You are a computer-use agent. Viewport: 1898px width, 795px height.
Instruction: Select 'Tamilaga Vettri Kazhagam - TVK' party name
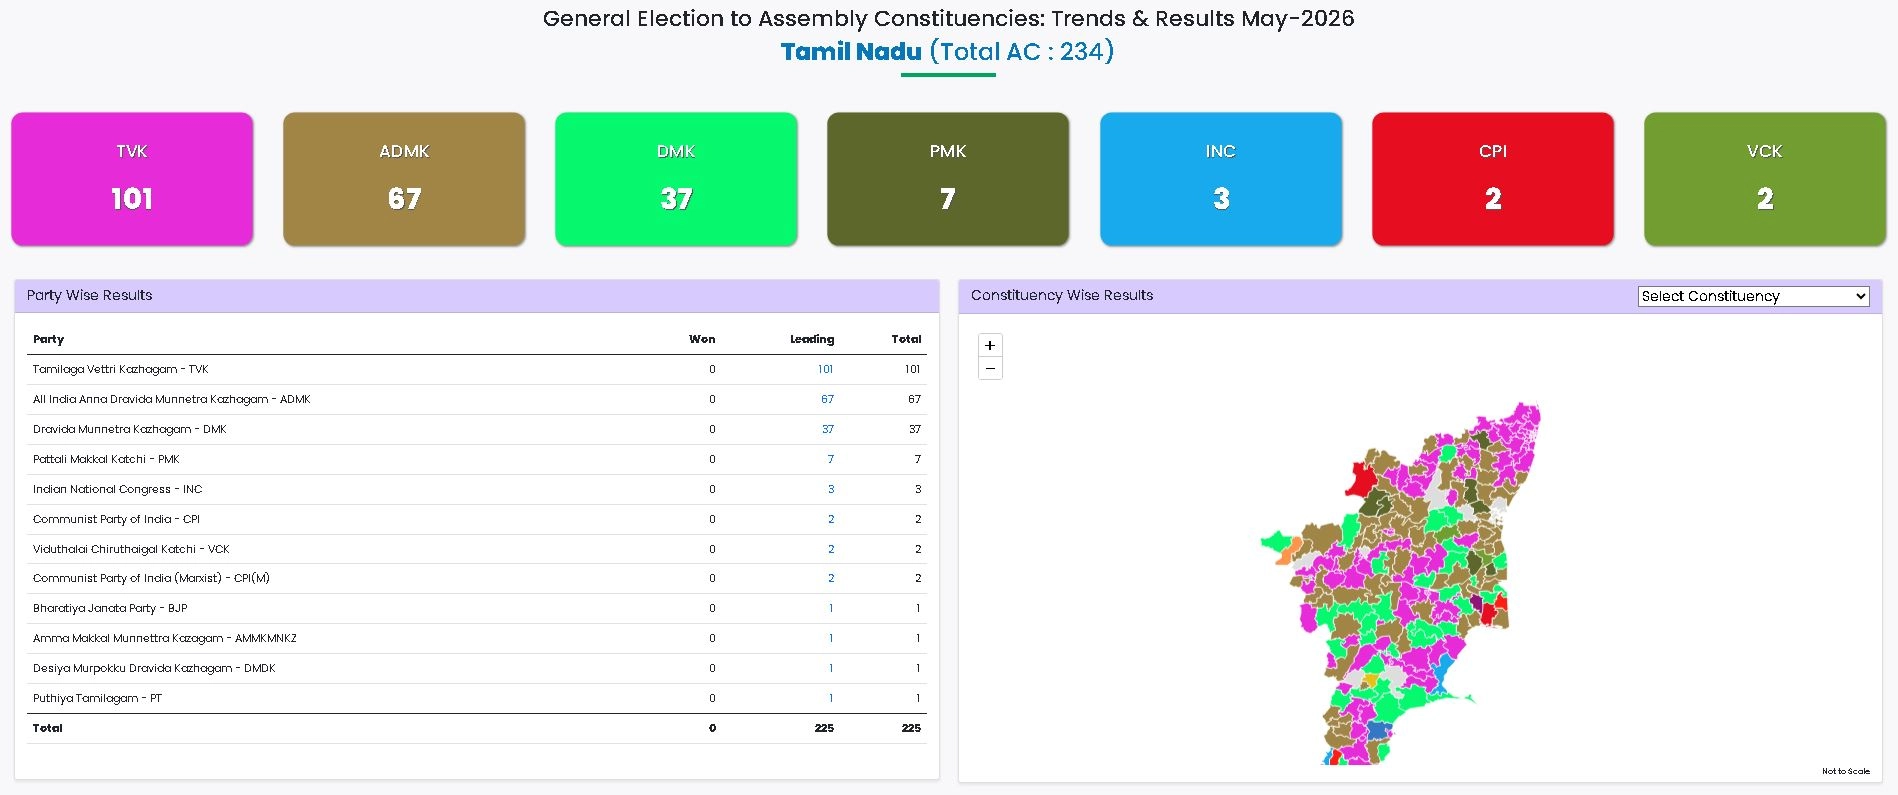coord(120,369)
